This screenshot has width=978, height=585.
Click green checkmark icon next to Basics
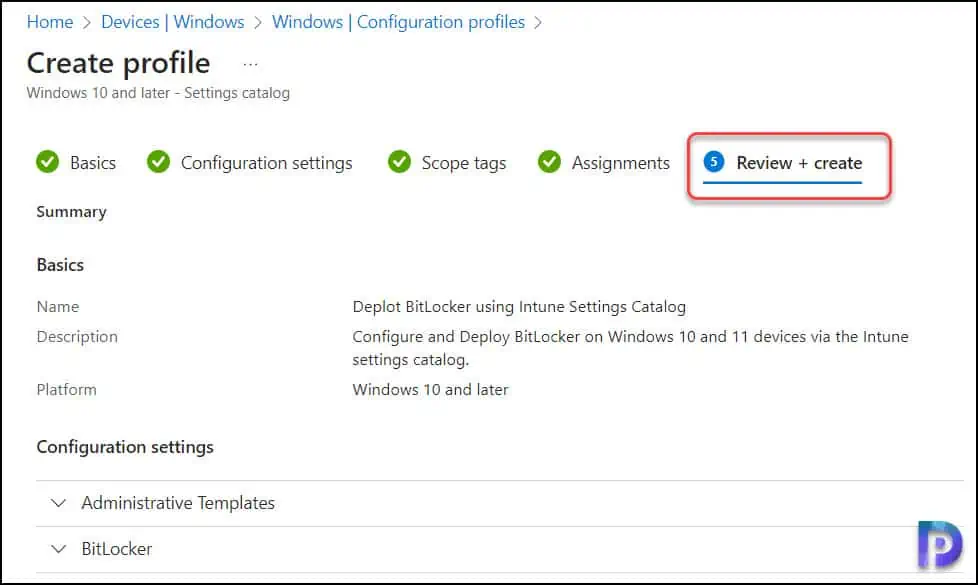(x=47, y=162)
